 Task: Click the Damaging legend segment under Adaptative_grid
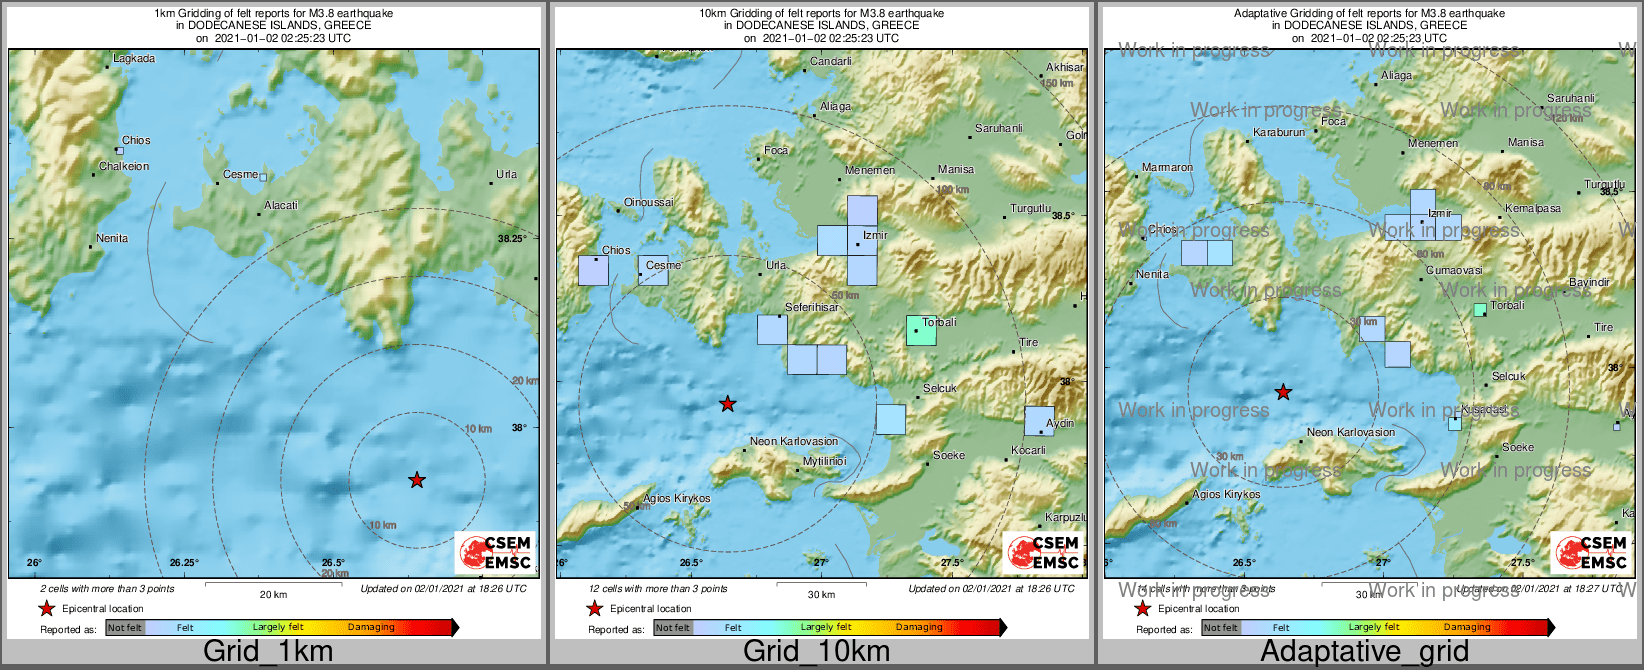[1468, 628]
